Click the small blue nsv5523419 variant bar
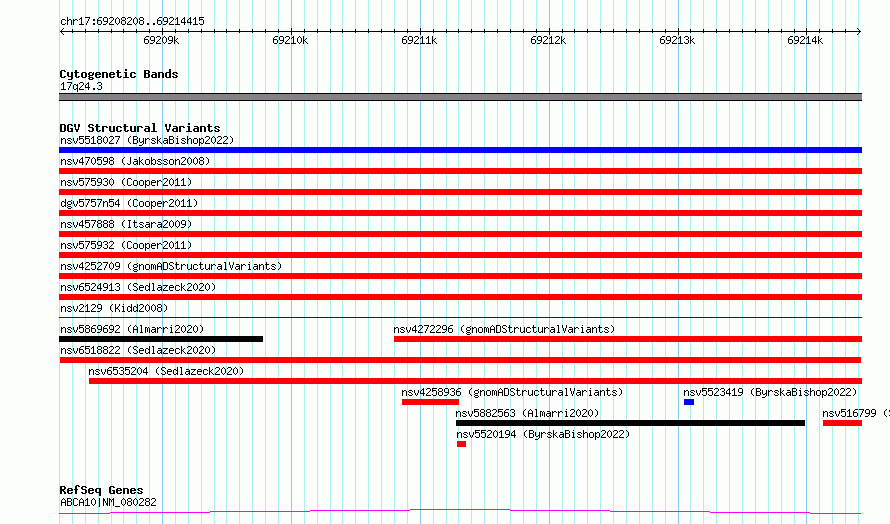Image resolution: width=890 pixels, height=524 pixels. point(689,402)
